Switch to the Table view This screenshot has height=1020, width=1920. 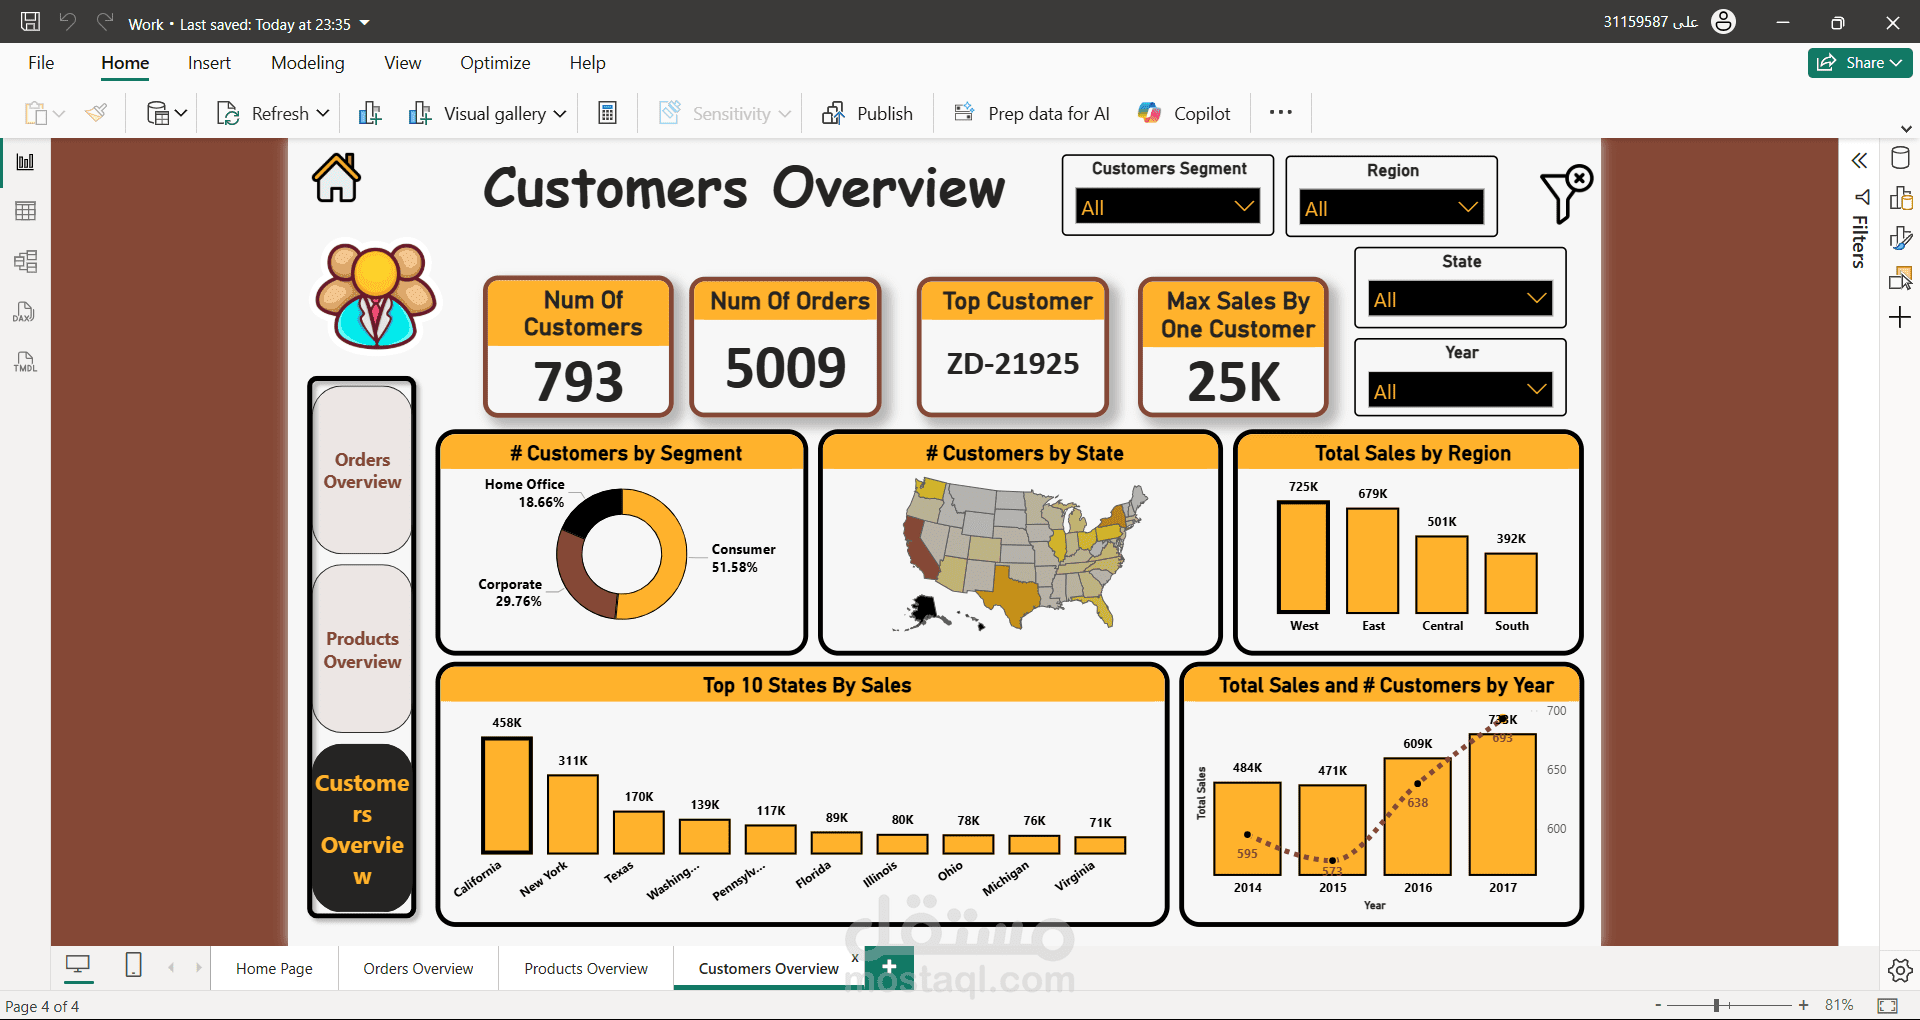pos(24,210)
